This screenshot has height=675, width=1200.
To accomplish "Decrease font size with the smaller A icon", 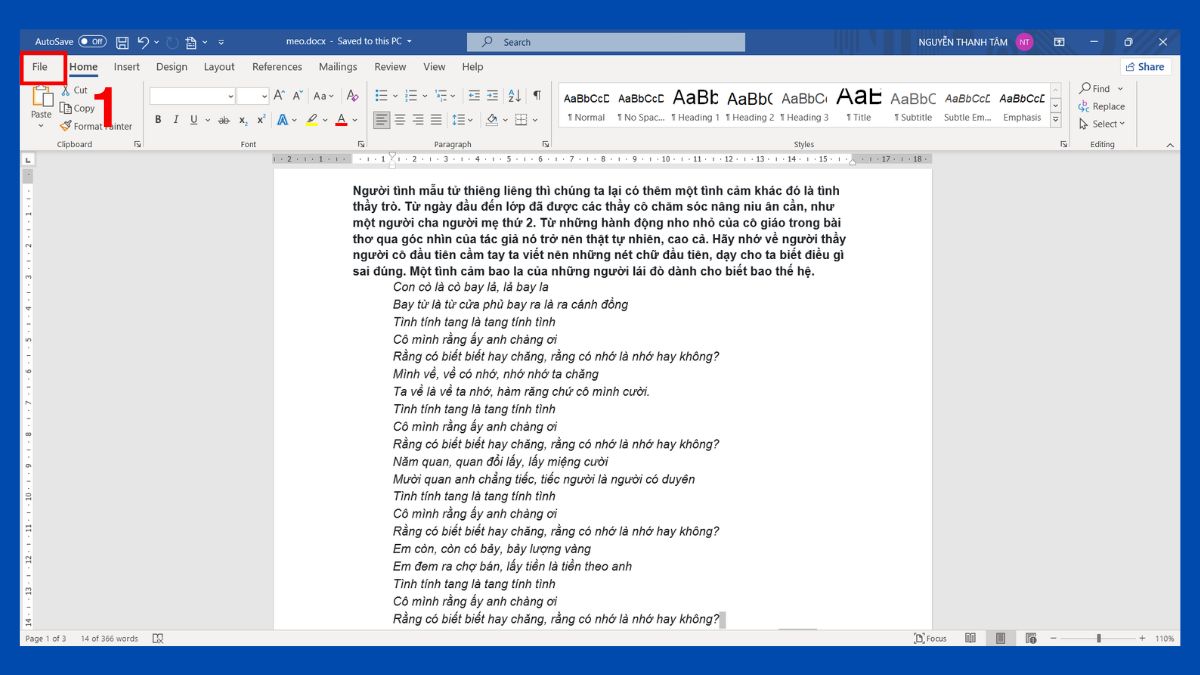I will 298,96.
